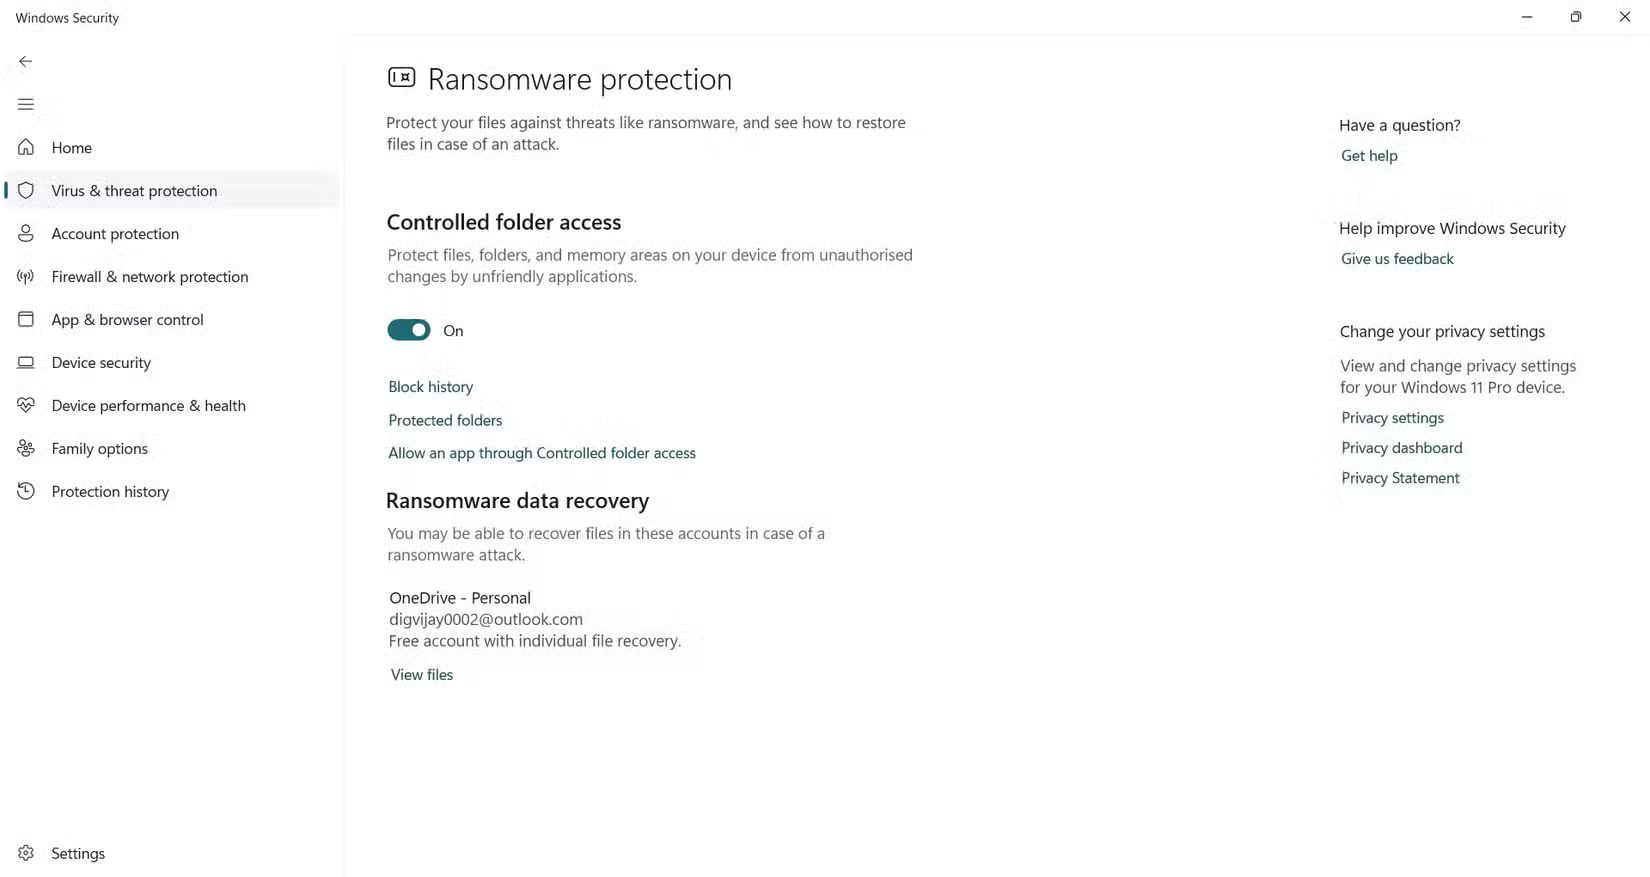Select Device performance & health in sidebar
The image size is (1650, 877).
click(148, 405)
